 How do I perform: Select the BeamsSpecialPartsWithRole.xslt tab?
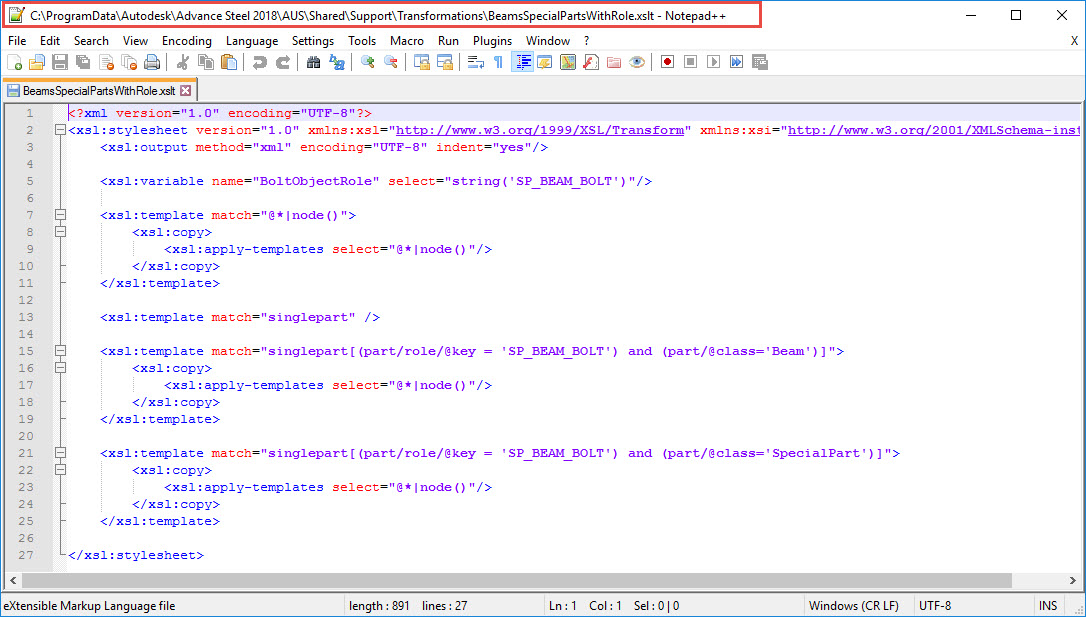[x=94, y=89]
